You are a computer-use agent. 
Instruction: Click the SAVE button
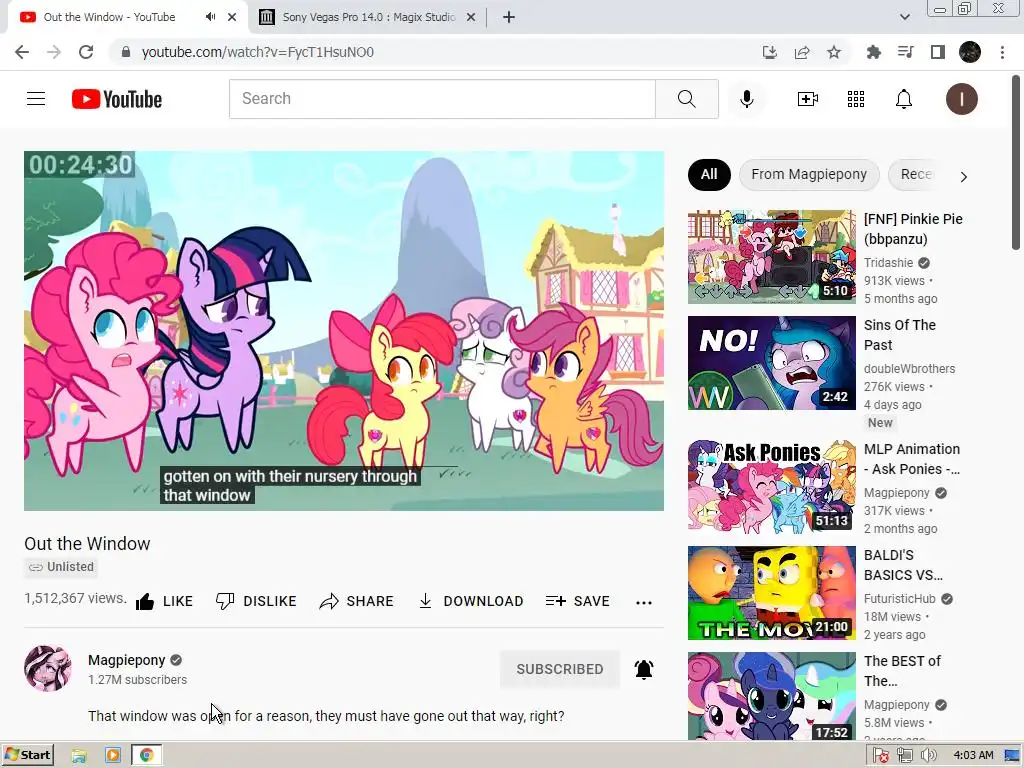(577, 601)
